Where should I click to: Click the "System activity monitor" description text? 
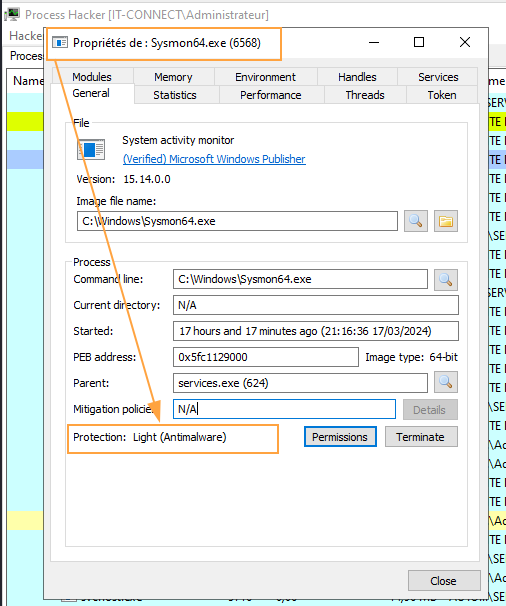(x=178, y=140)
